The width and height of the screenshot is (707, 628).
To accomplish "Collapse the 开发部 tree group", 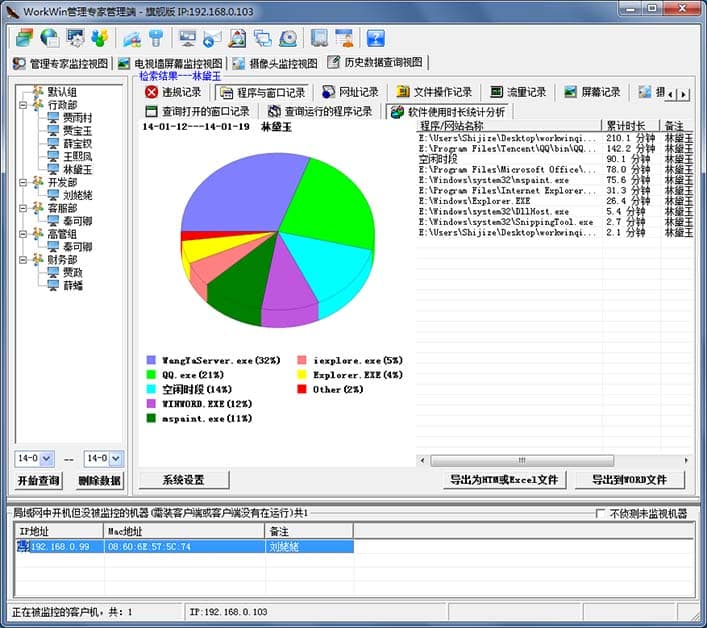I will pos(23,183).
